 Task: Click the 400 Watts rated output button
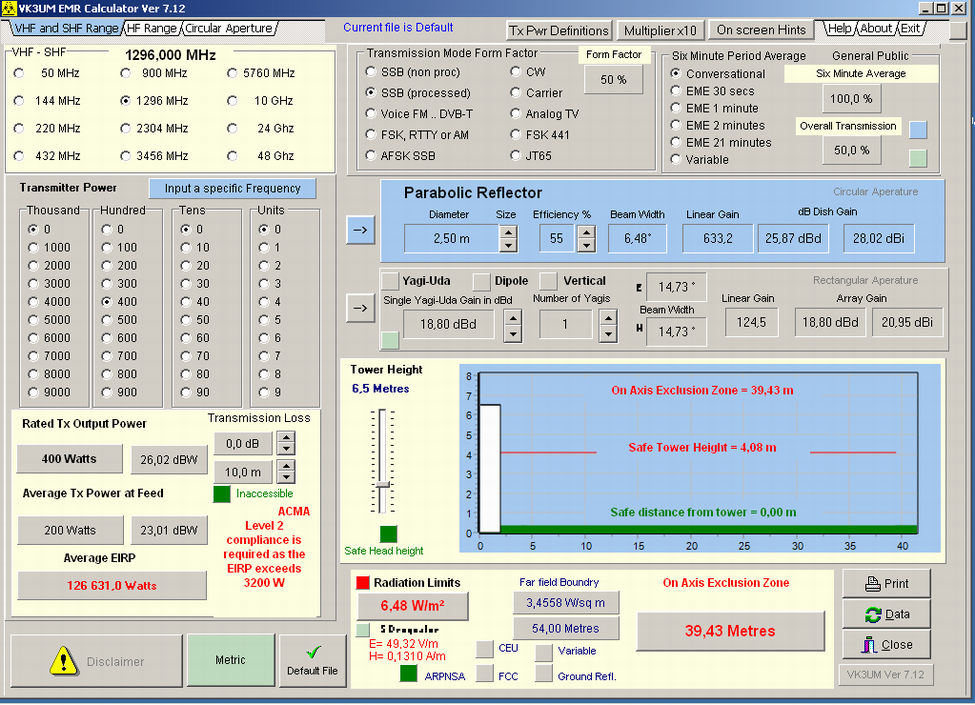pos(69,459)
